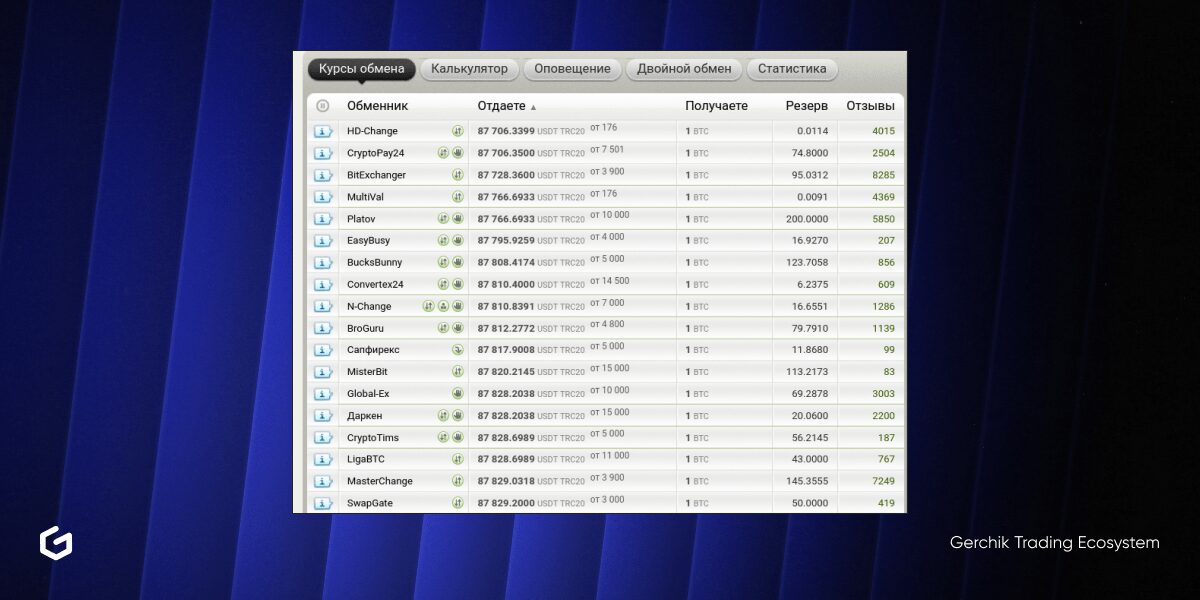The height and width of the screenshot is (600, 1200).
Task: Open info icon for N-Change
Action: pyautogui.click(x=322, y=307)
